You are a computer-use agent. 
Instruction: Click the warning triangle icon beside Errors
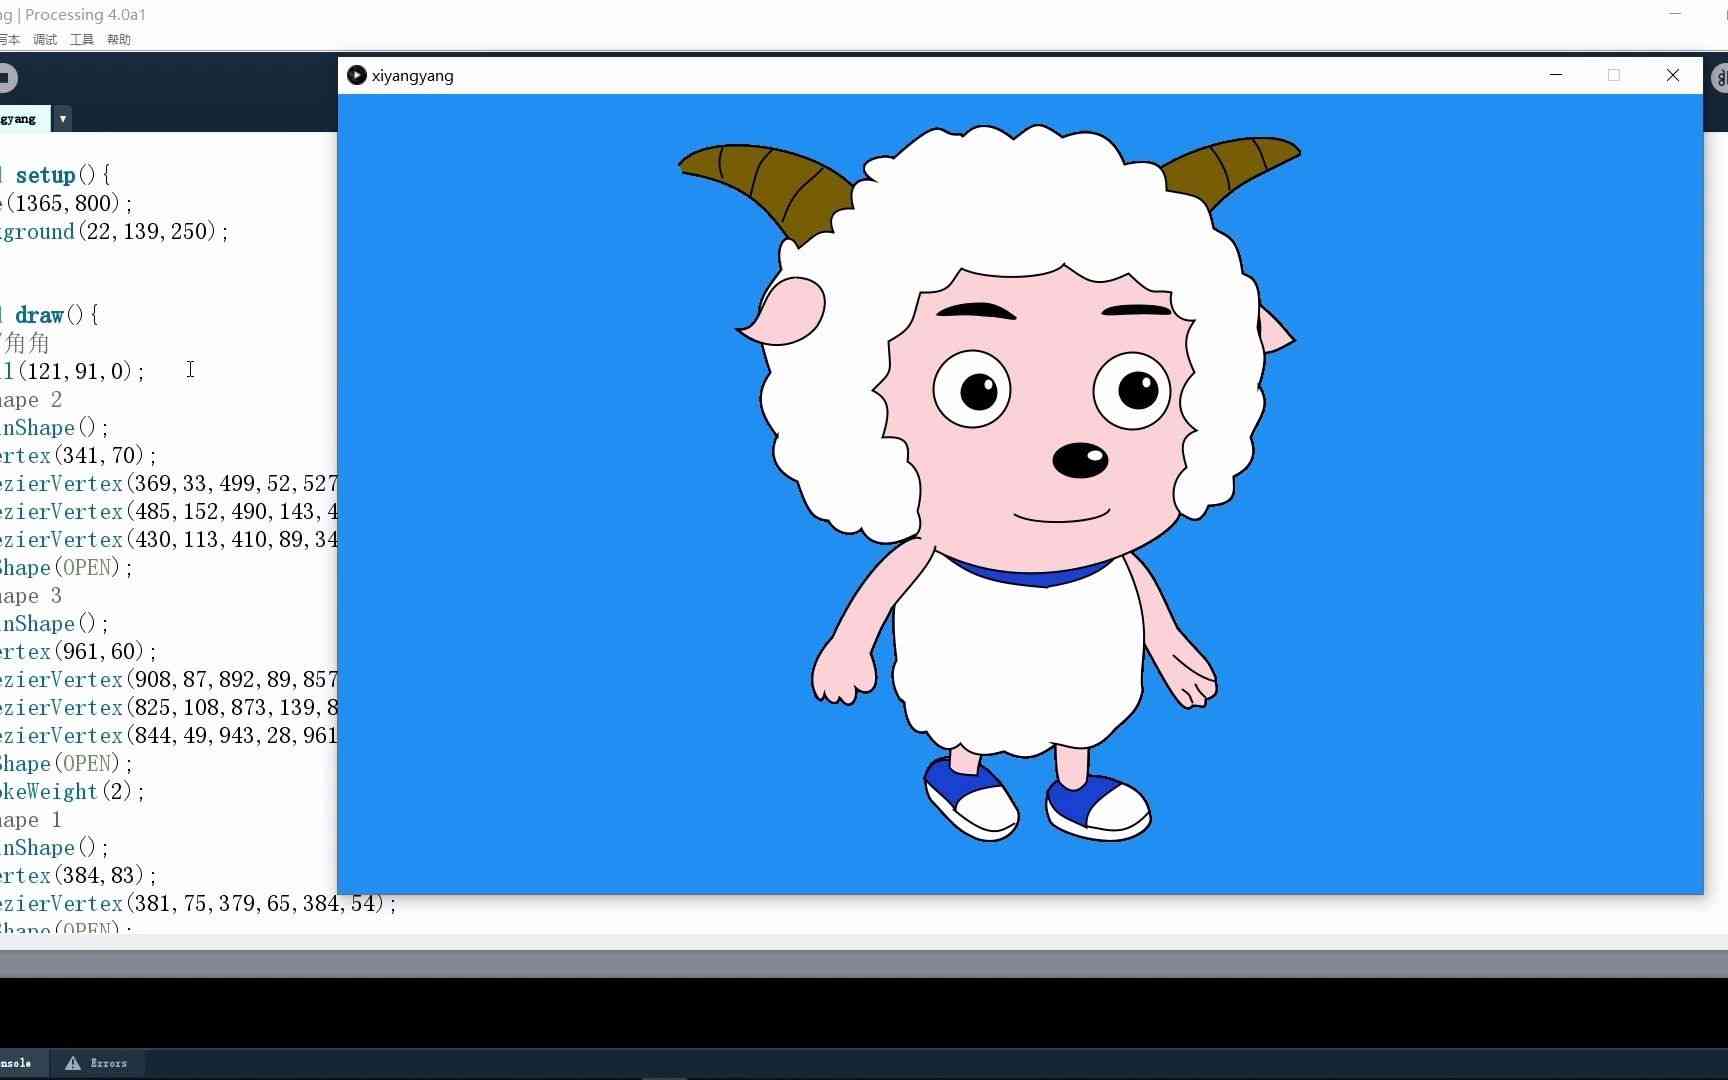pyautogui.click(x=73, y=1063)
